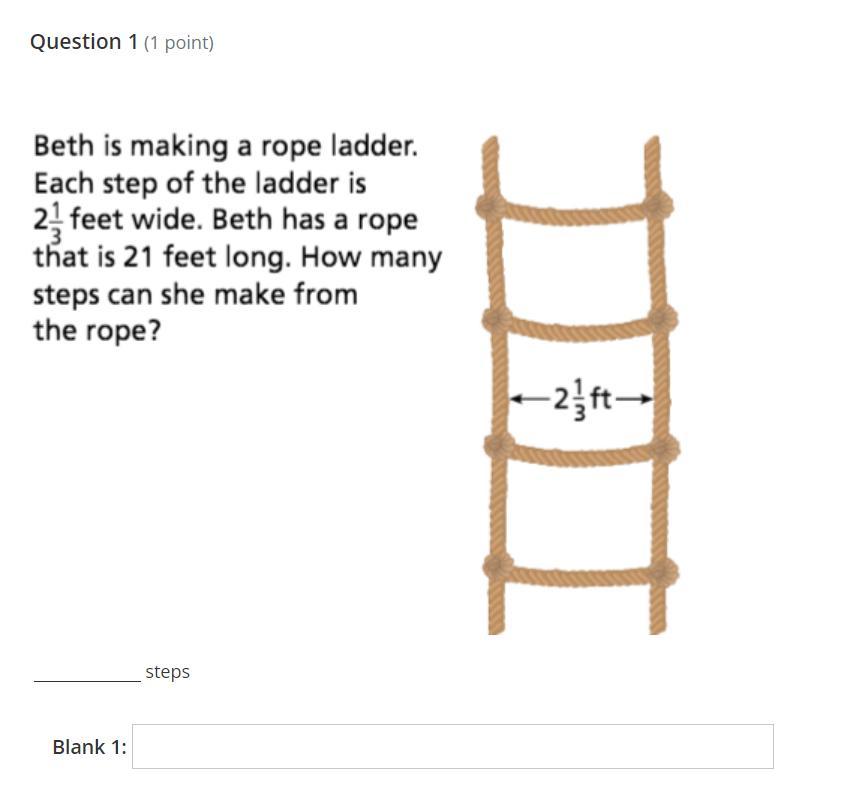This screenshot has height=797, width=855.
Task: Click the Blank 1 answer input field
Action: [453, 746]
